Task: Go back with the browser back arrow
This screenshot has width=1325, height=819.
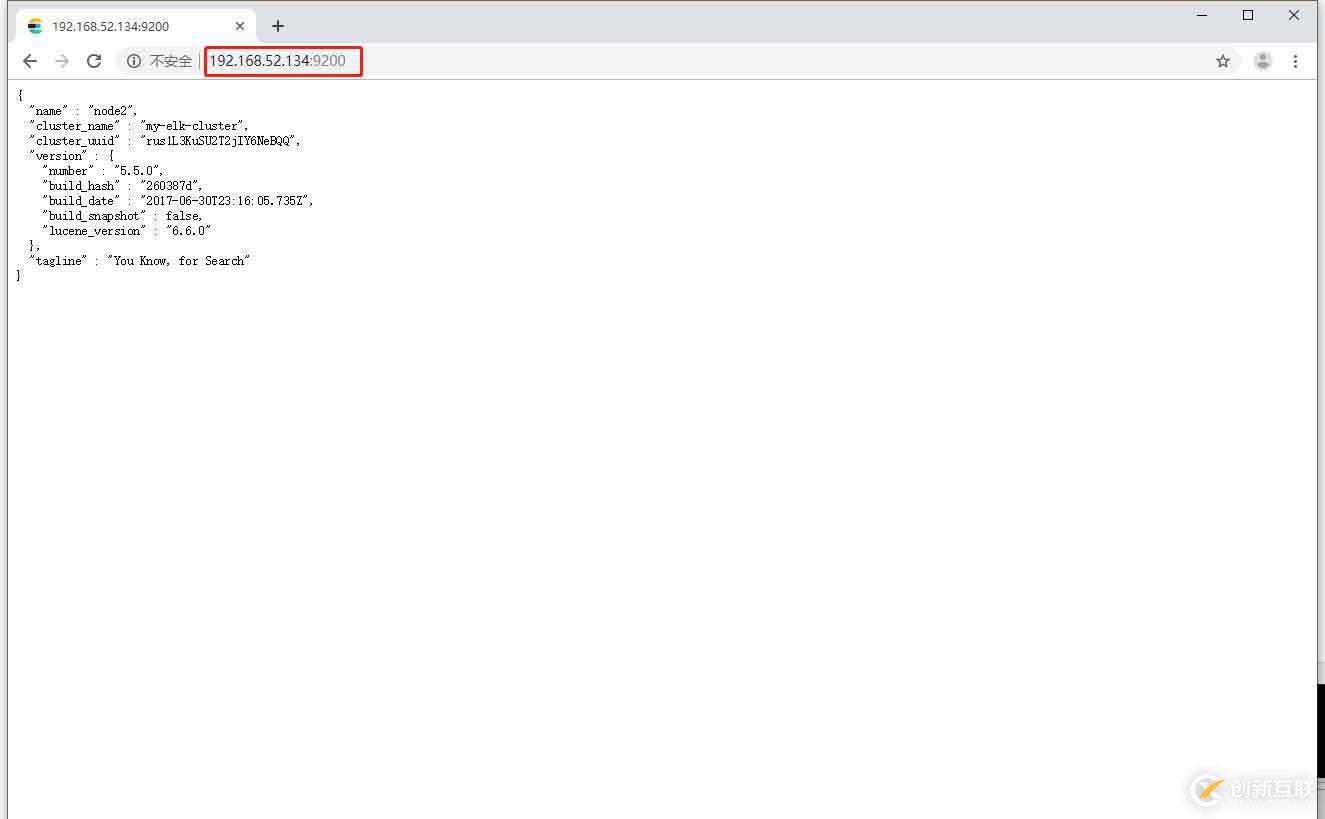Action: click(x=30, y=61)
